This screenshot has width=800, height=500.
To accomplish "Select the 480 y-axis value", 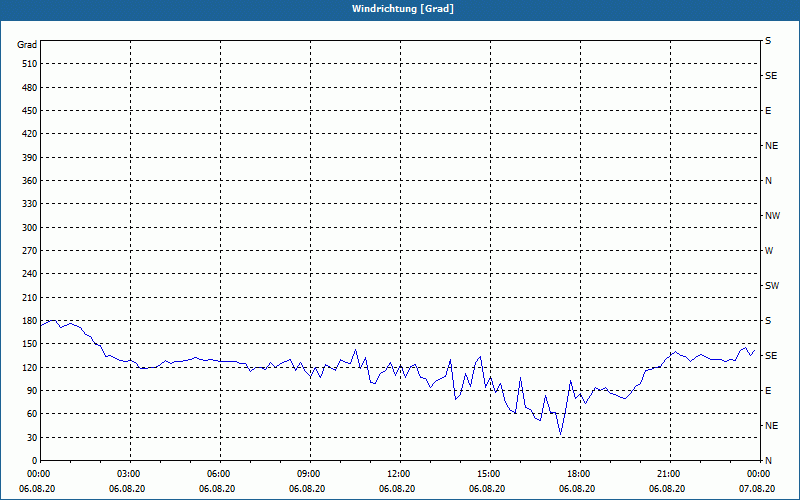I will 30,88.
